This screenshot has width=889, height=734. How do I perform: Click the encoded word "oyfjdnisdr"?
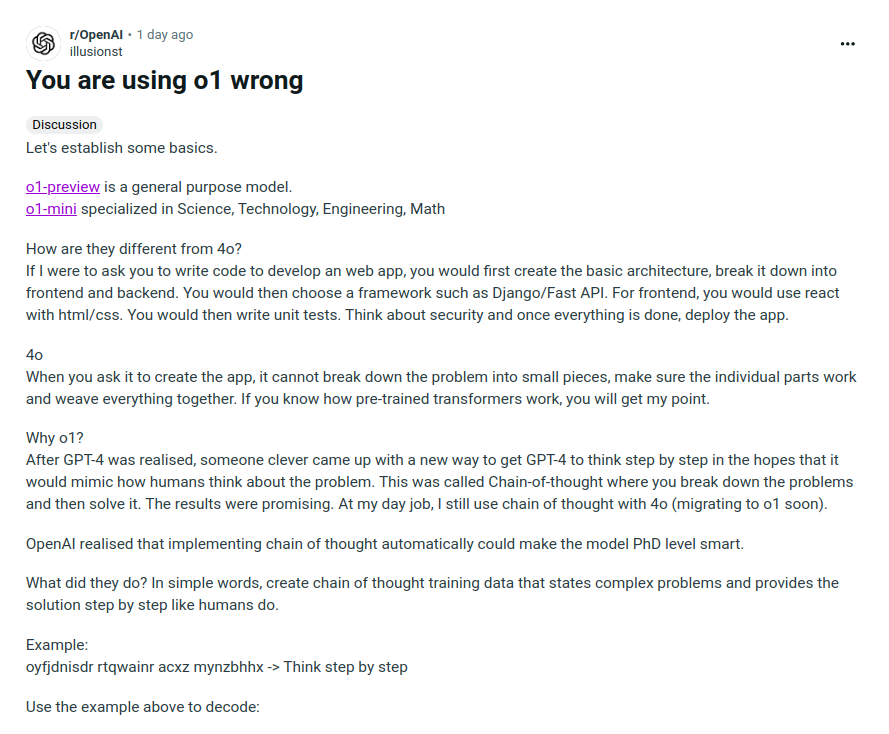click(59, 667)
